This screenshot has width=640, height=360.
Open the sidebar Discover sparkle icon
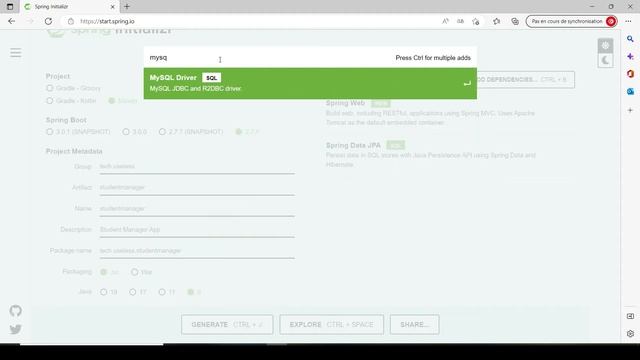click(x=630, y=56)
